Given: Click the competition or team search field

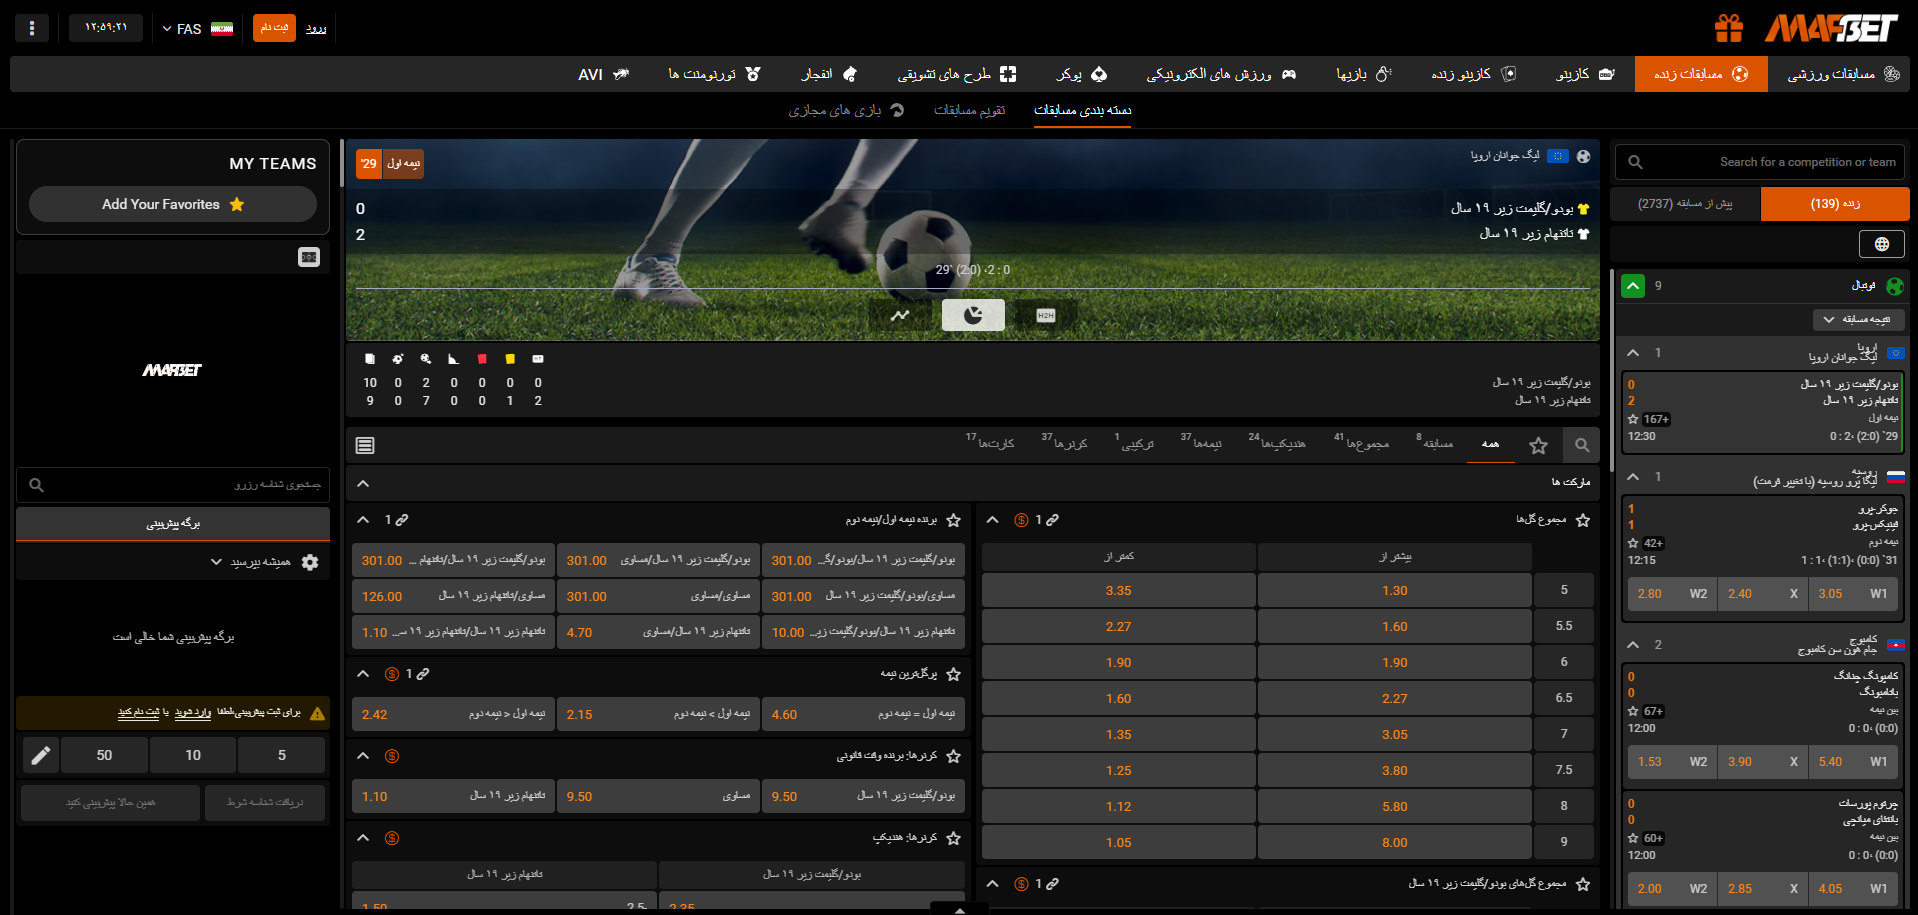Looking at the screenshot, I should coord(1770,162).
